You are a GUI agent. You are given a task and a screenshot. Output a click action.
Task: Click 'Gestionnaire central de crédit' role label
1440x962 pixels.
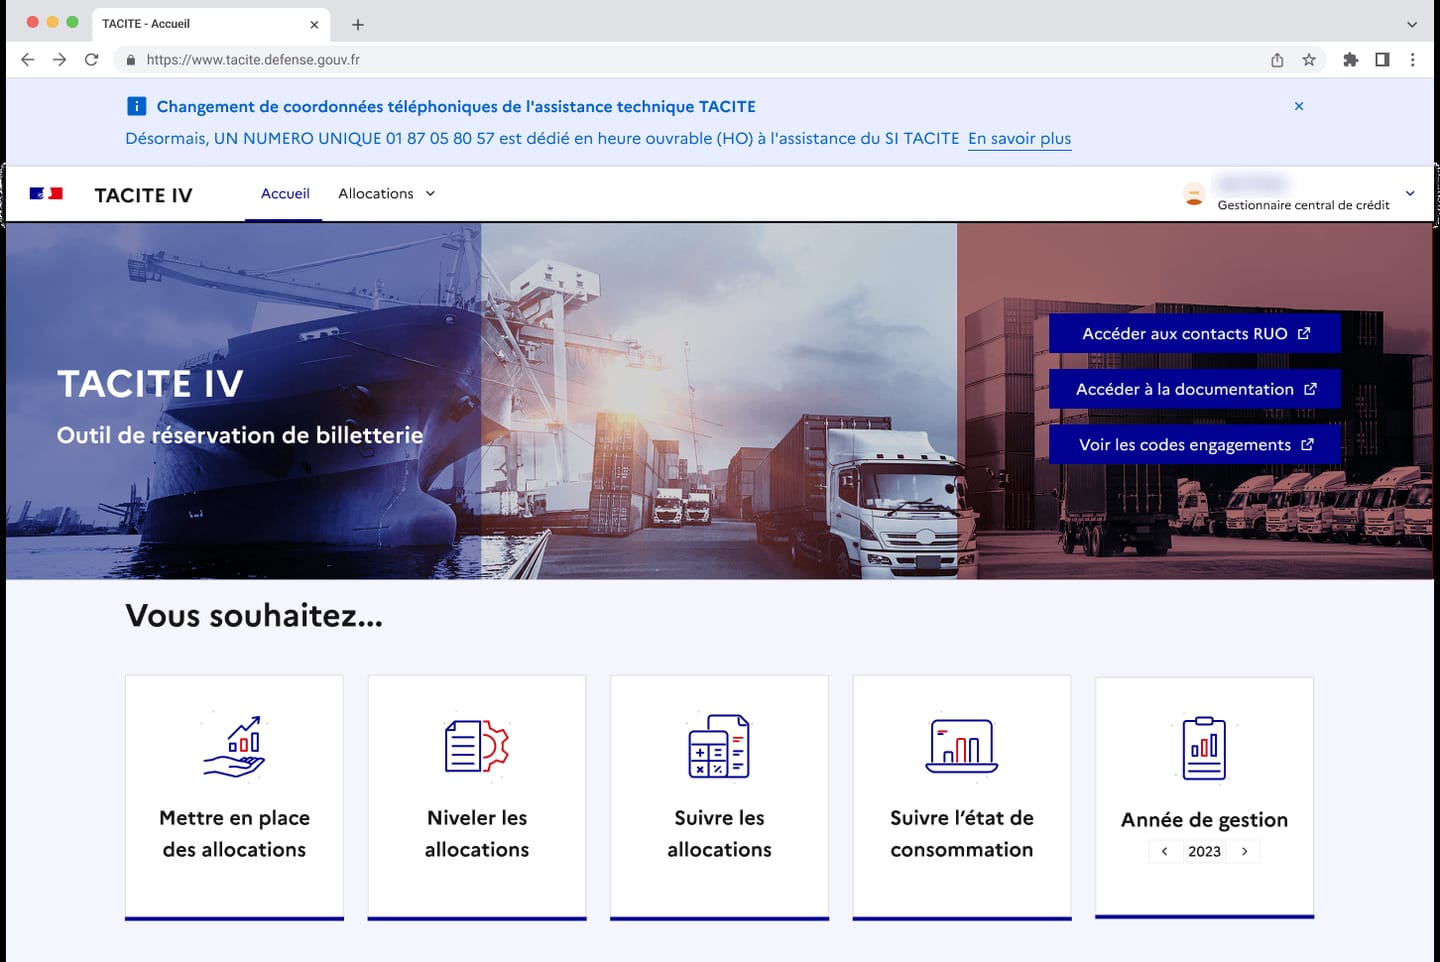coord(1303,205)
